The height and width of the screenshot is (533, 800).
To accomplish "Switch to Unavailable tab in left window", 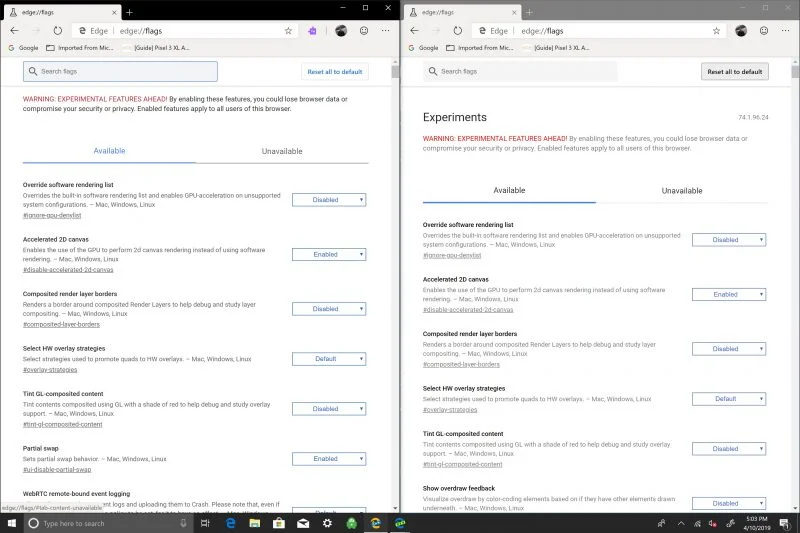I will [282, 151].
